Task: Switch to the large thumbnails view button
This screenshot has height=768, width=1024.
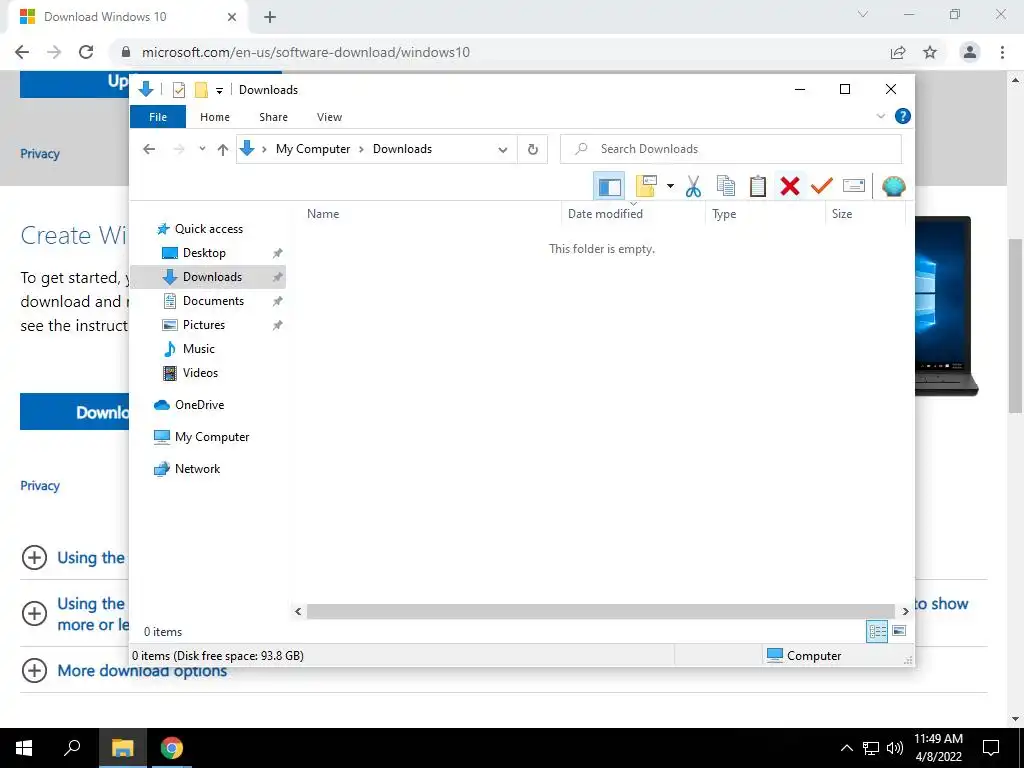Action: [x=899, y=631]
